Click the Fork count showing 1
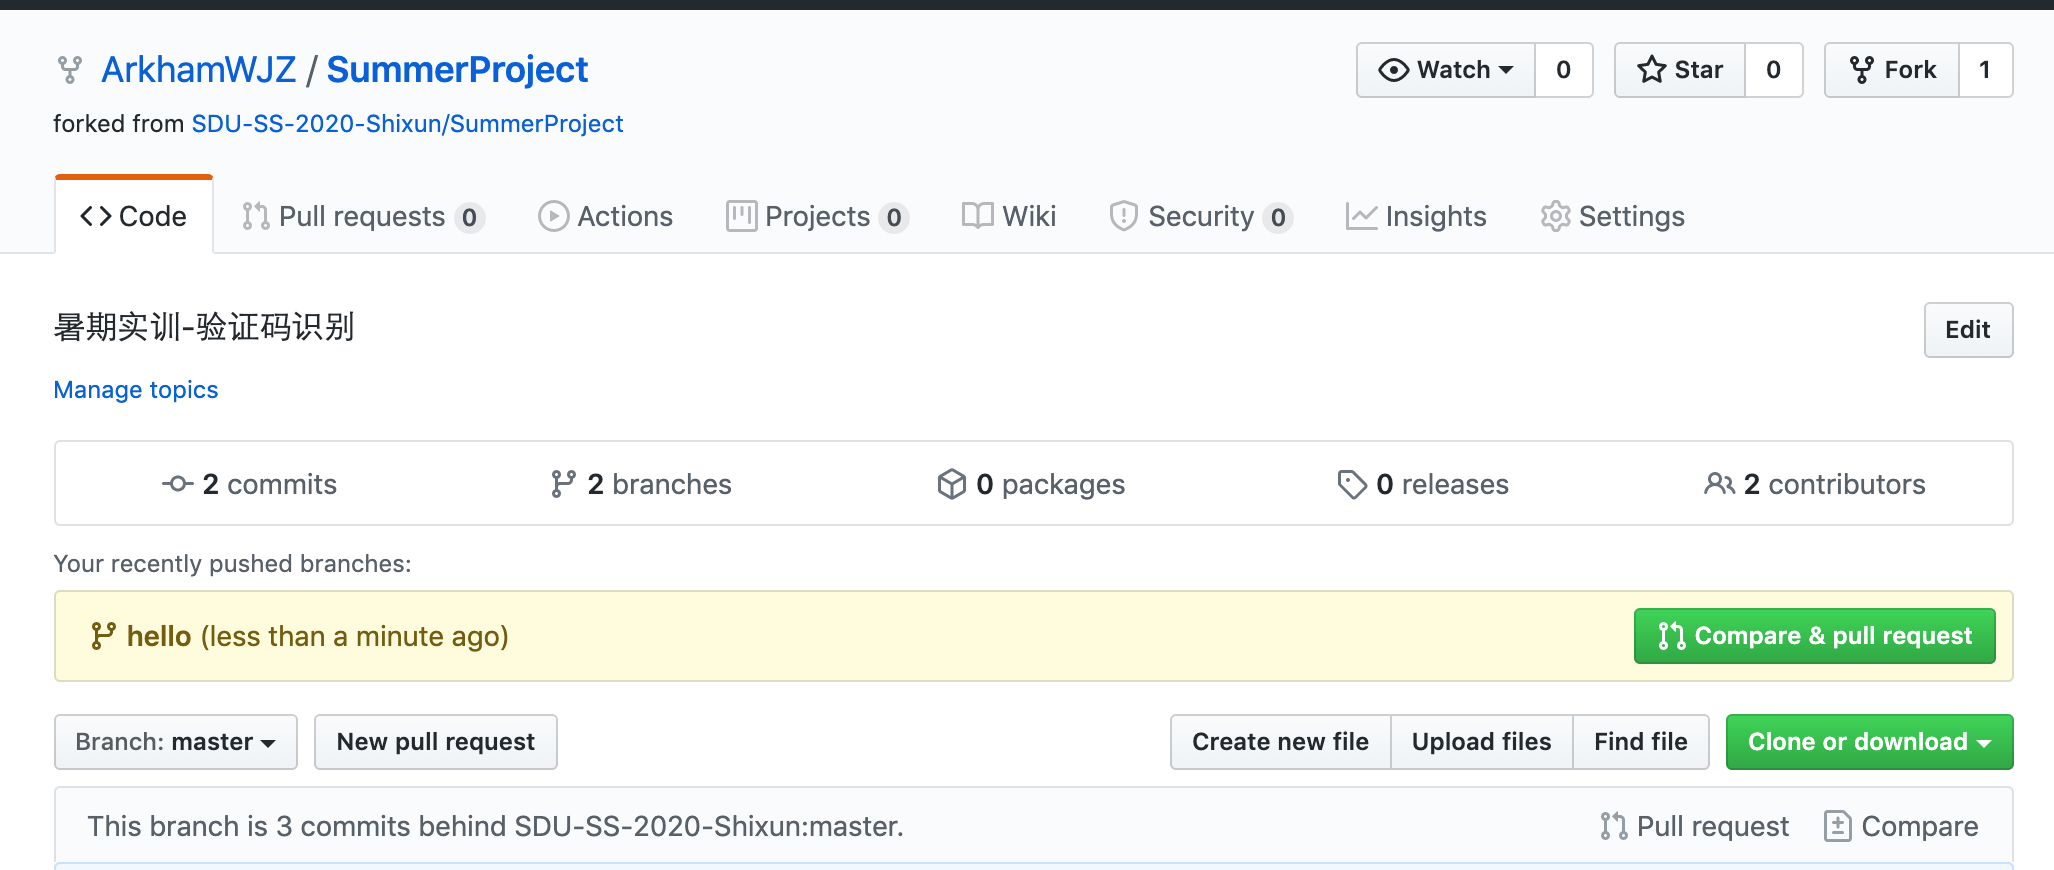2054x870 pixels. point(1986,70)
